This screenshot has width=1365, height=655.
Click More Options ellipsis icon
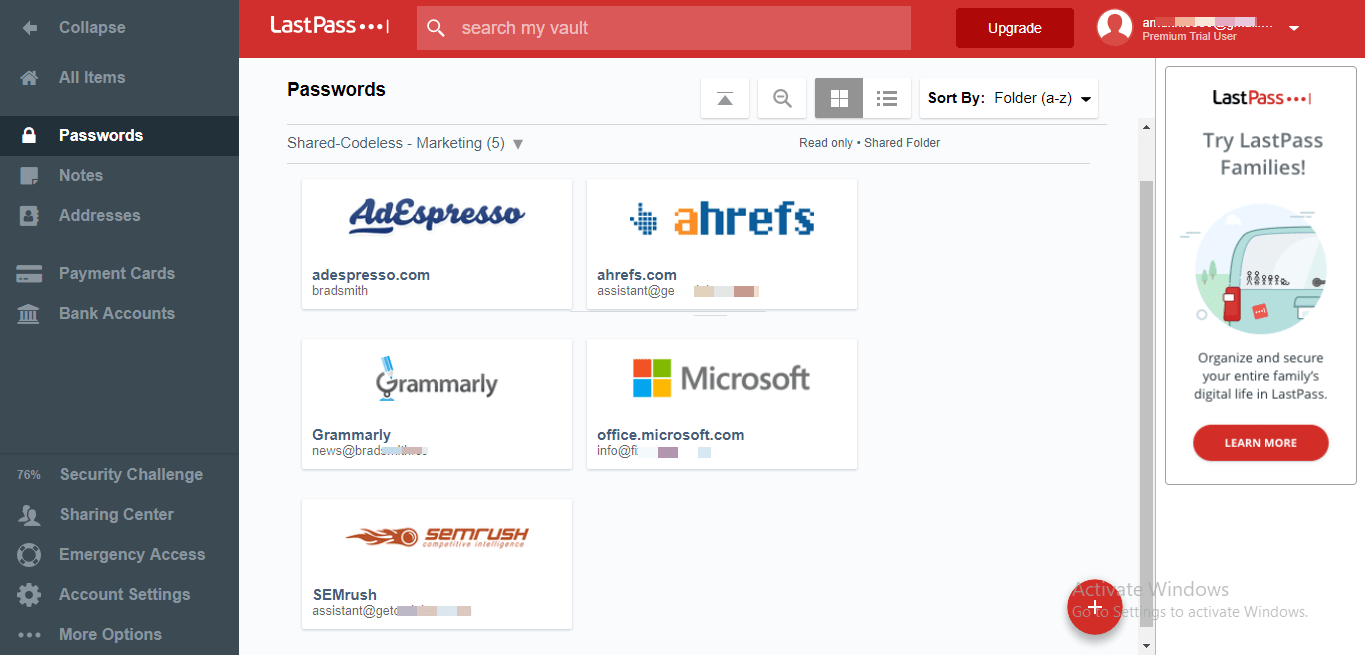tap(30, 634)
